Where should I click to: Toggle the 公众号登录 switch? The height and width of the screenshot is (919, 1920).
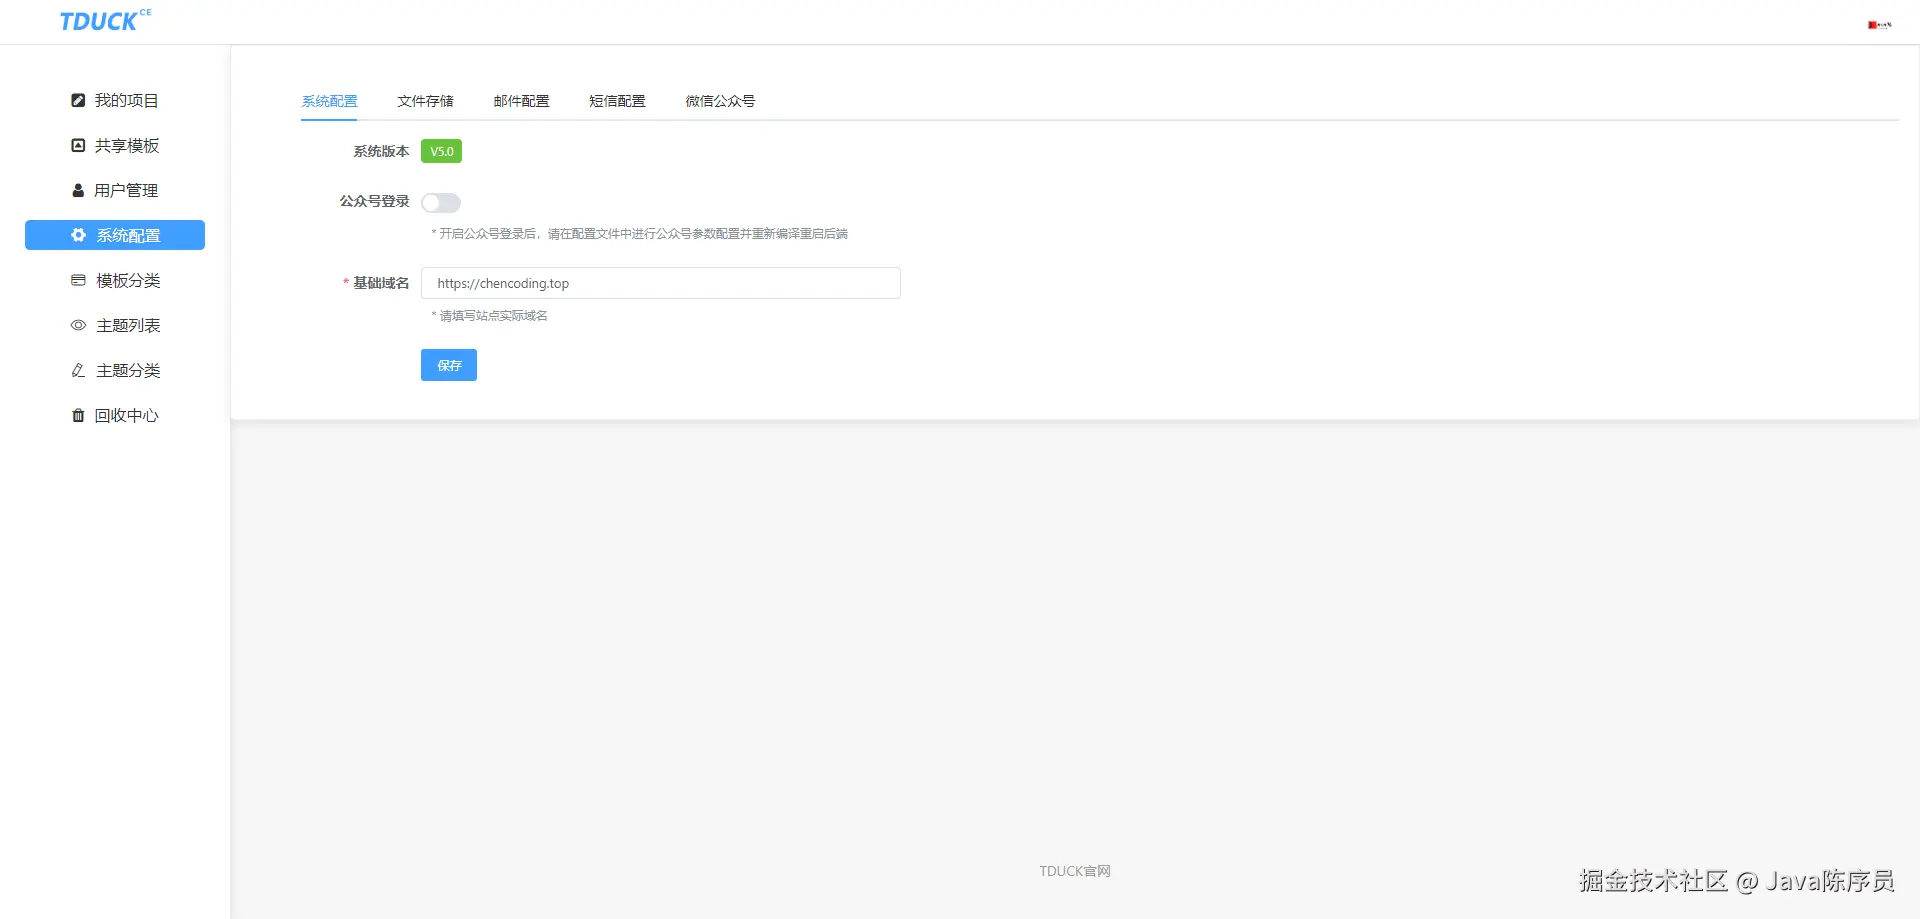coord(441,203)
